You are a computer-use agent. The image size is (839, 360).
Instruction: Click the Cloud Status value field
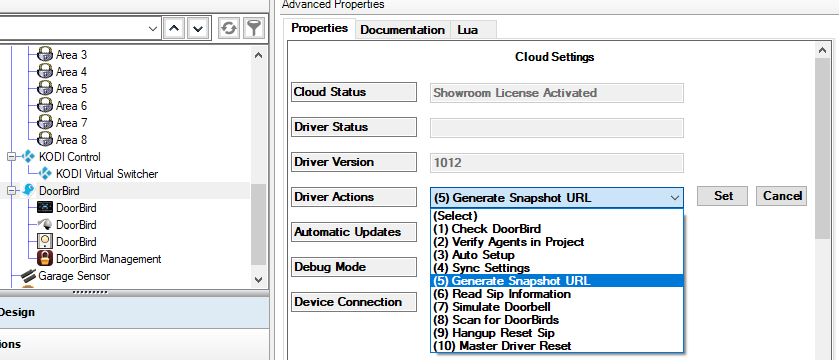click(x=556, y=93)
